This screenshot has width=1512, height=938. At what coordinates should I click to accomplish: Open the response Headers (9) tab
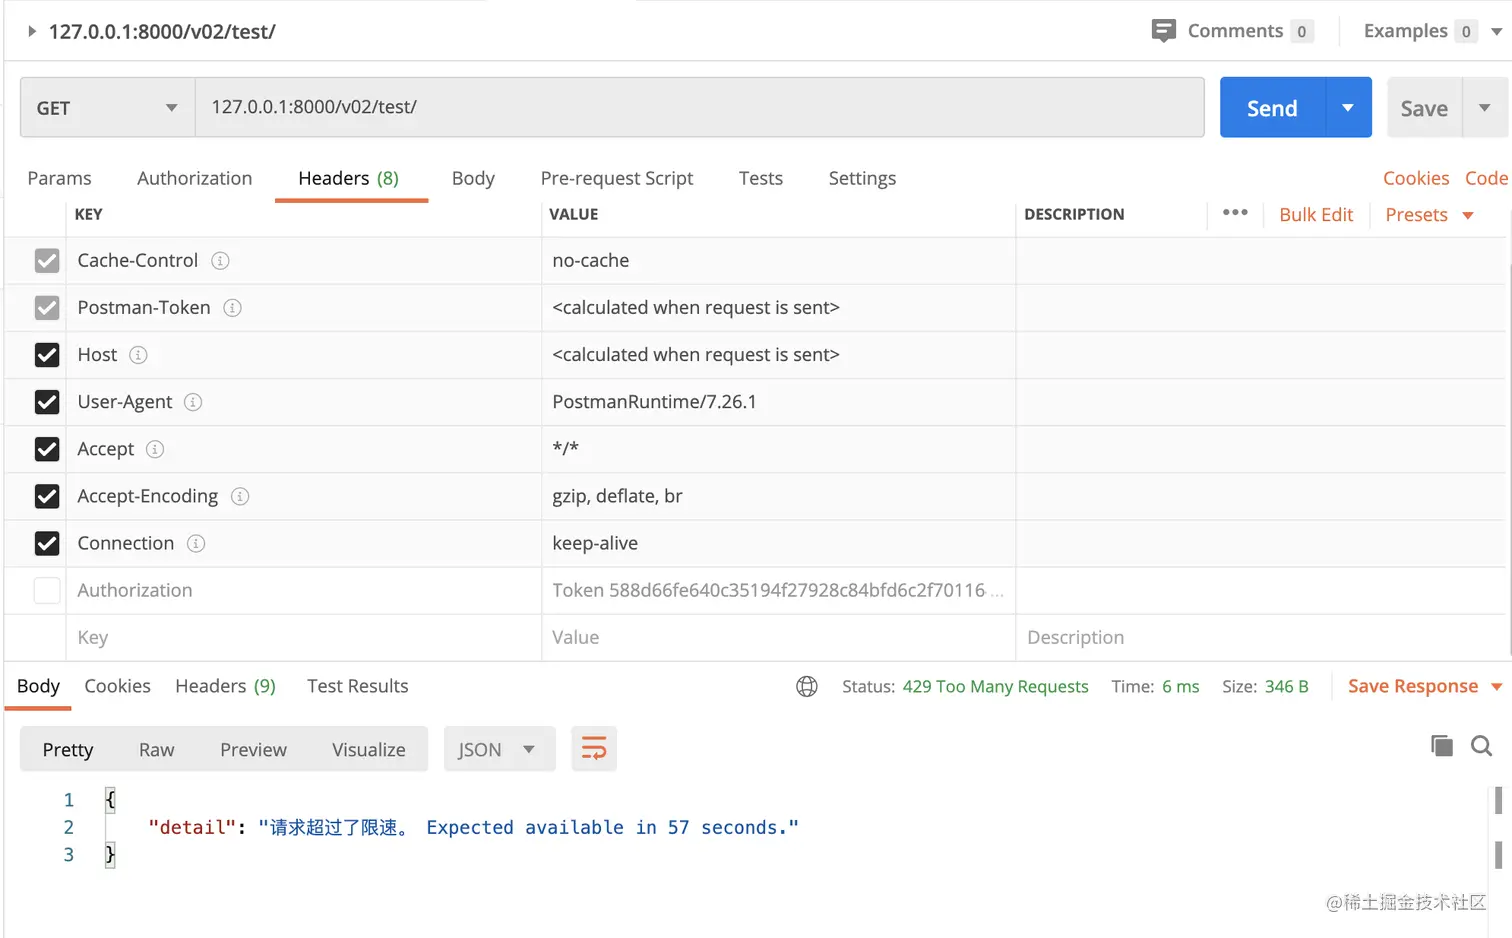[x=225, y=686]
